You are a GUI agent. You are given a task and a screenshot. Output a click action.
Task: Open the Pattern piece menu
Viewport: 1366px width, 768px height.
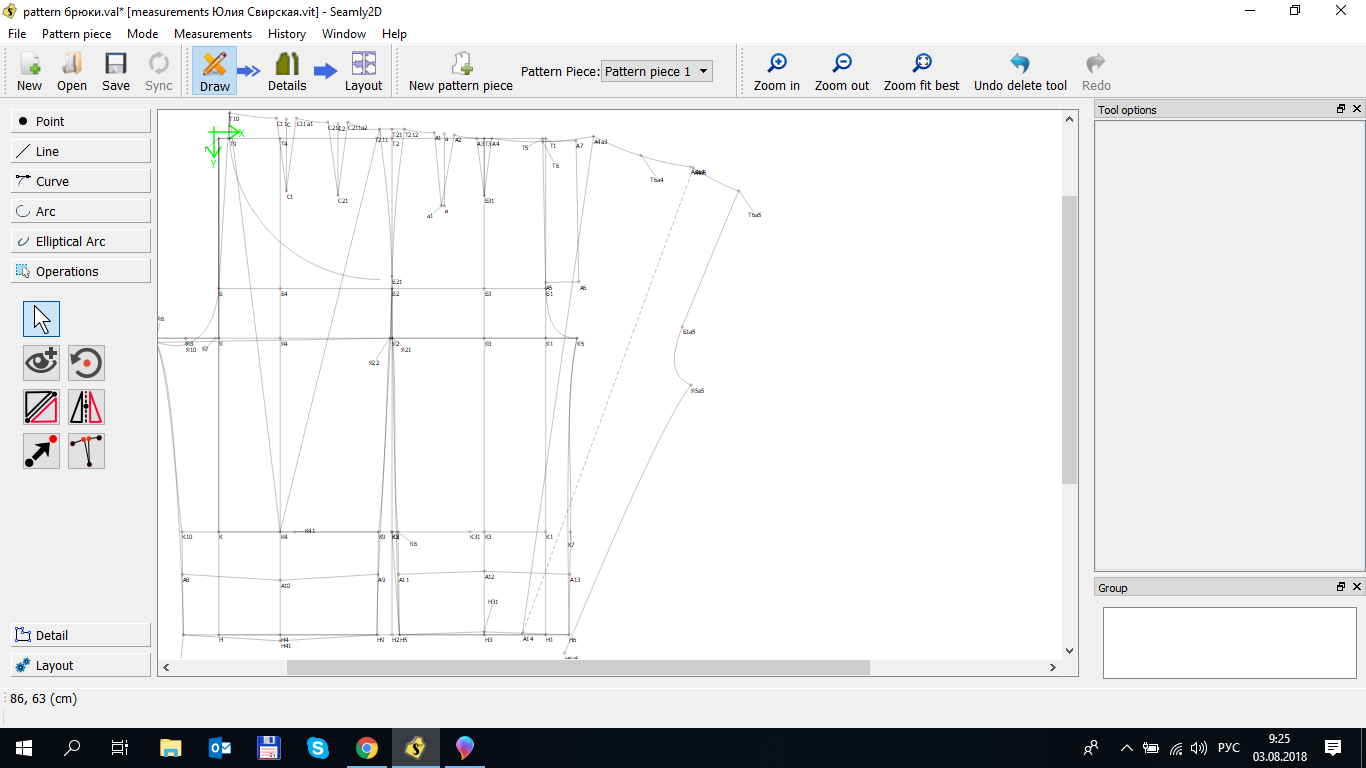click(77, 33)
